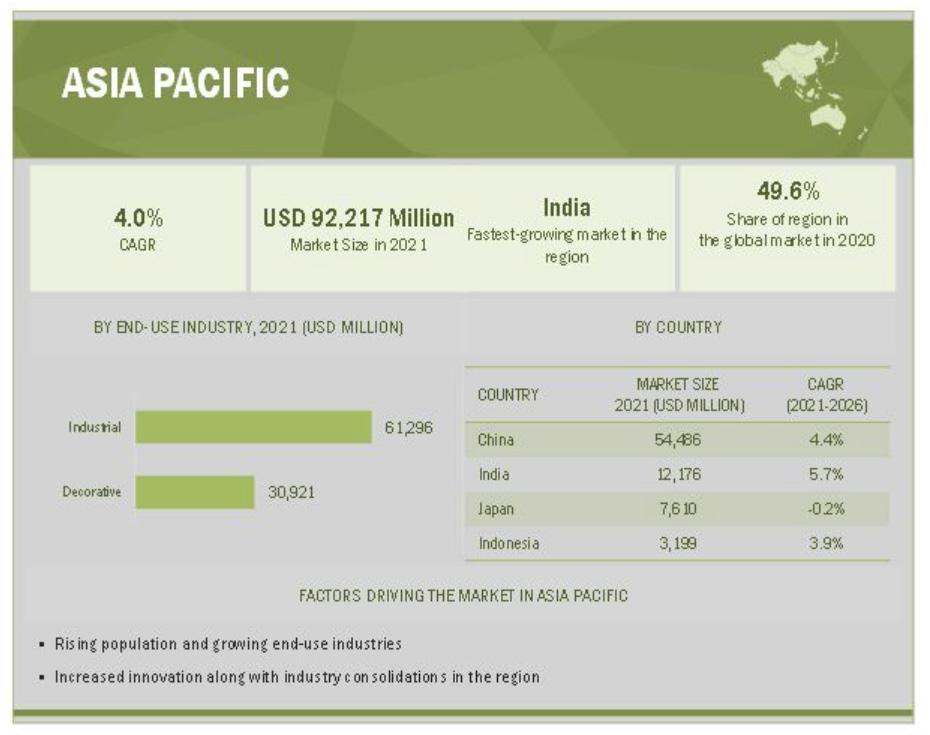930x735 pixels.
Task: Select the Indonesia table row
Action: tap(677, 543)
